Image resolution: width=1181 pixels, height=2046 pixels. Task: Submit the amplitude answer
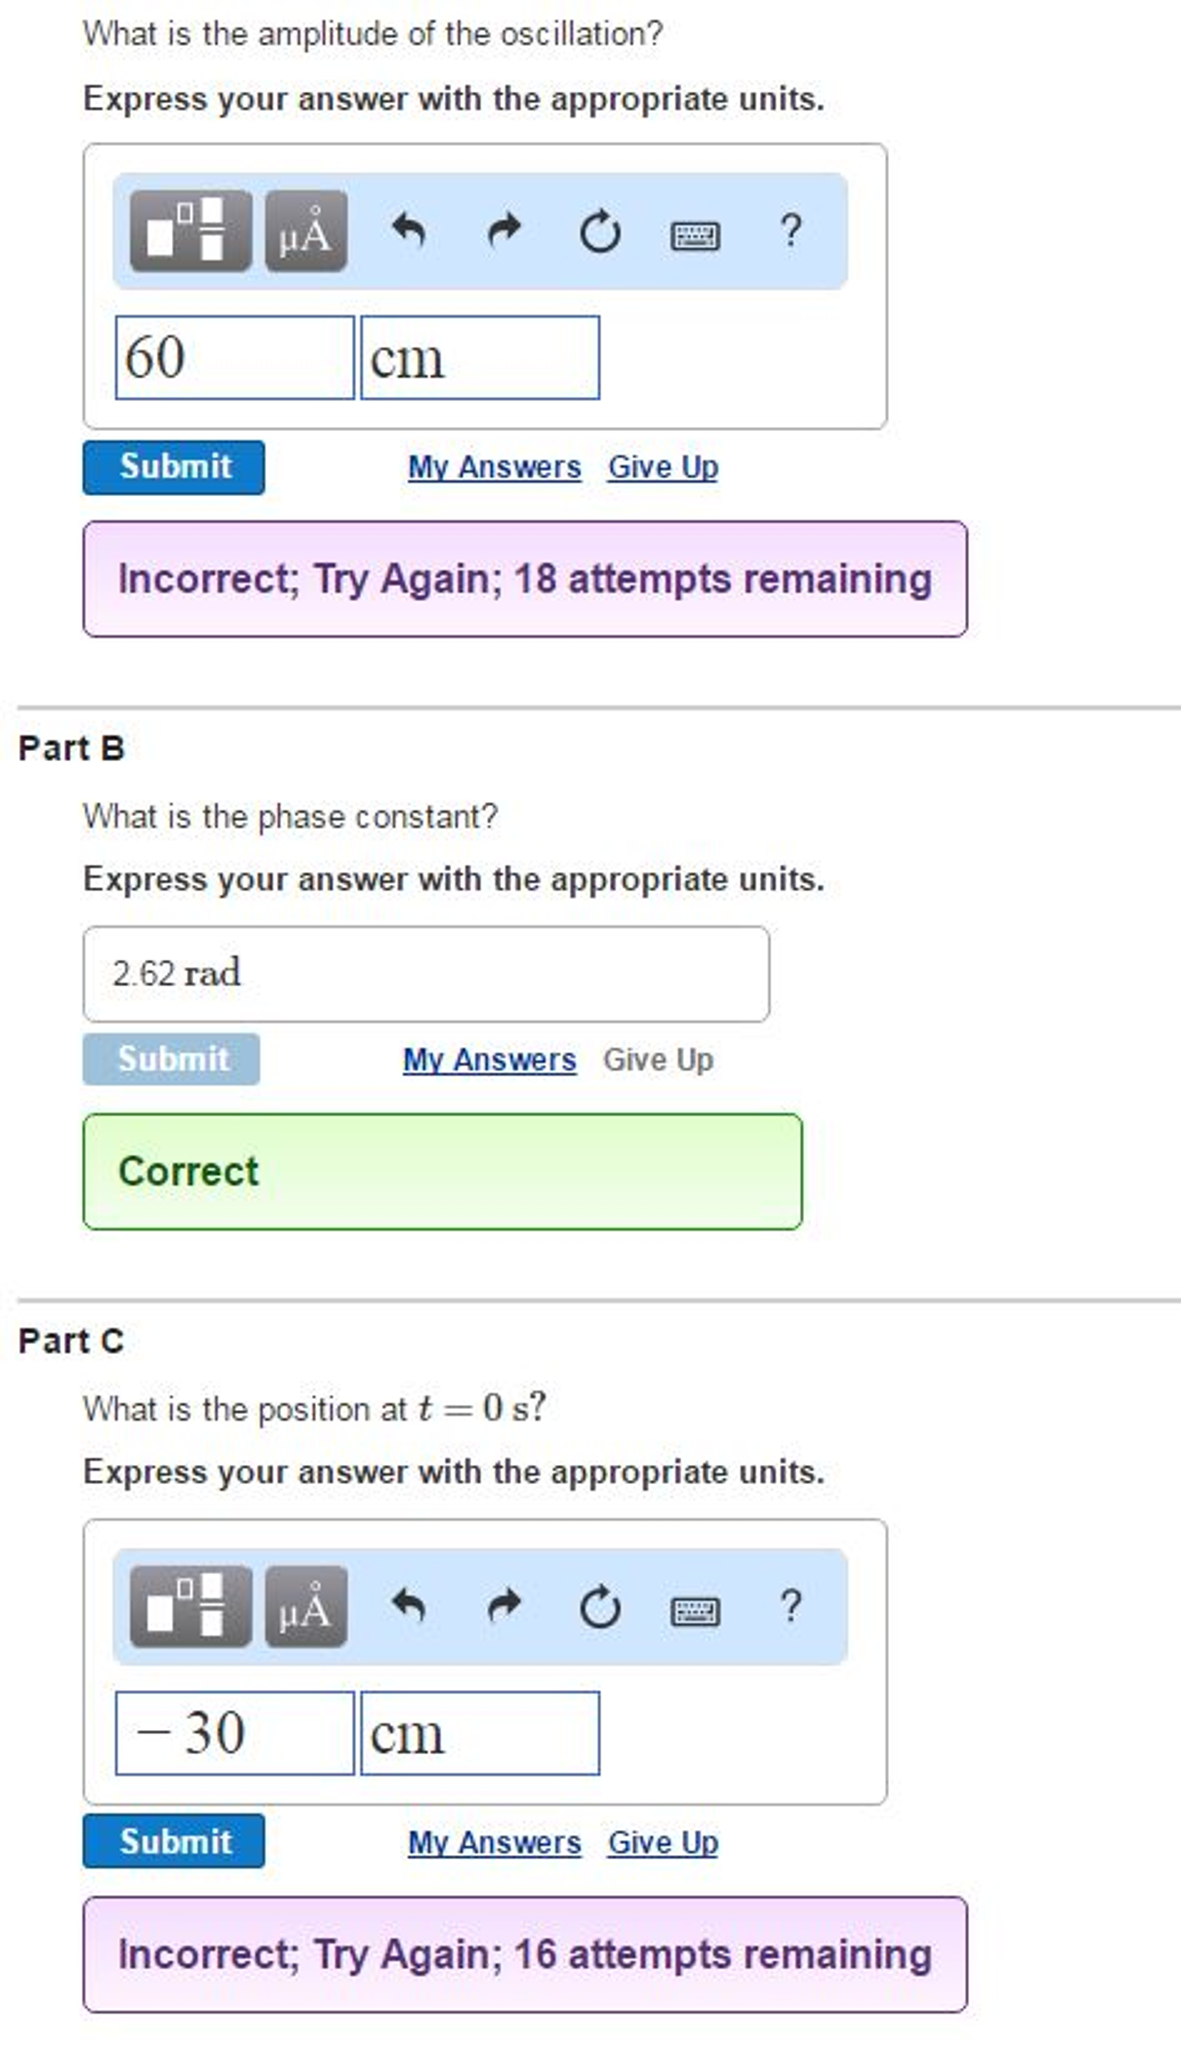(x=174, y=467)
